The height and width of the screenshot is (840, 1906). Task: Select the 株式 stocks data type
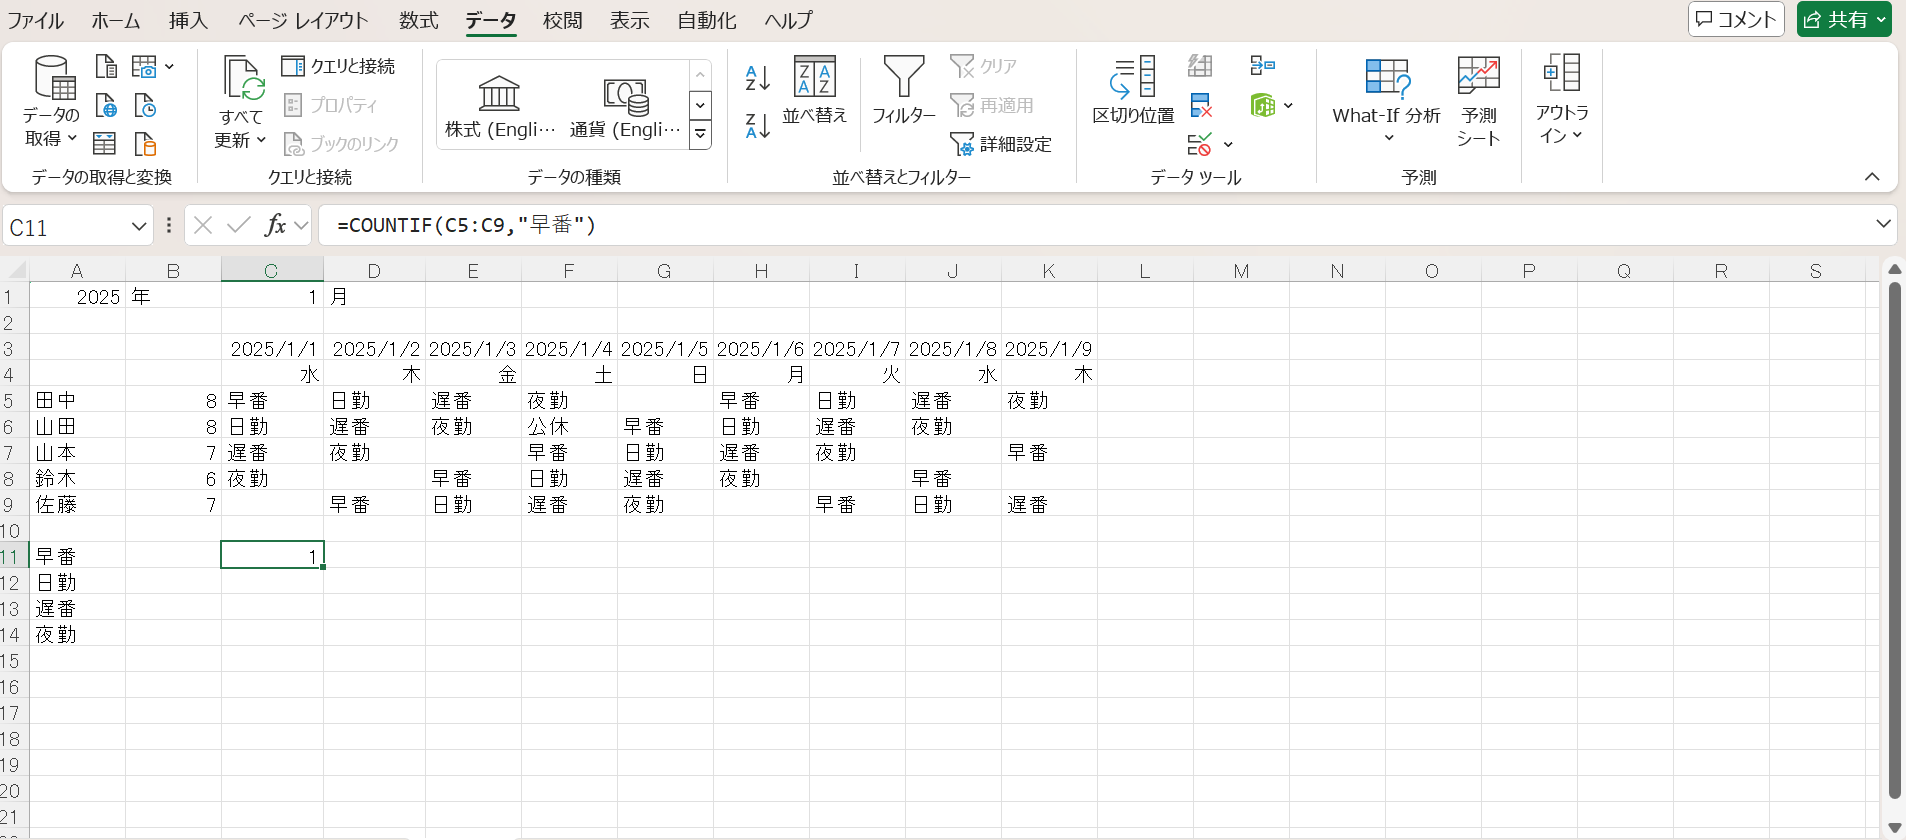(x=499, y=106)
